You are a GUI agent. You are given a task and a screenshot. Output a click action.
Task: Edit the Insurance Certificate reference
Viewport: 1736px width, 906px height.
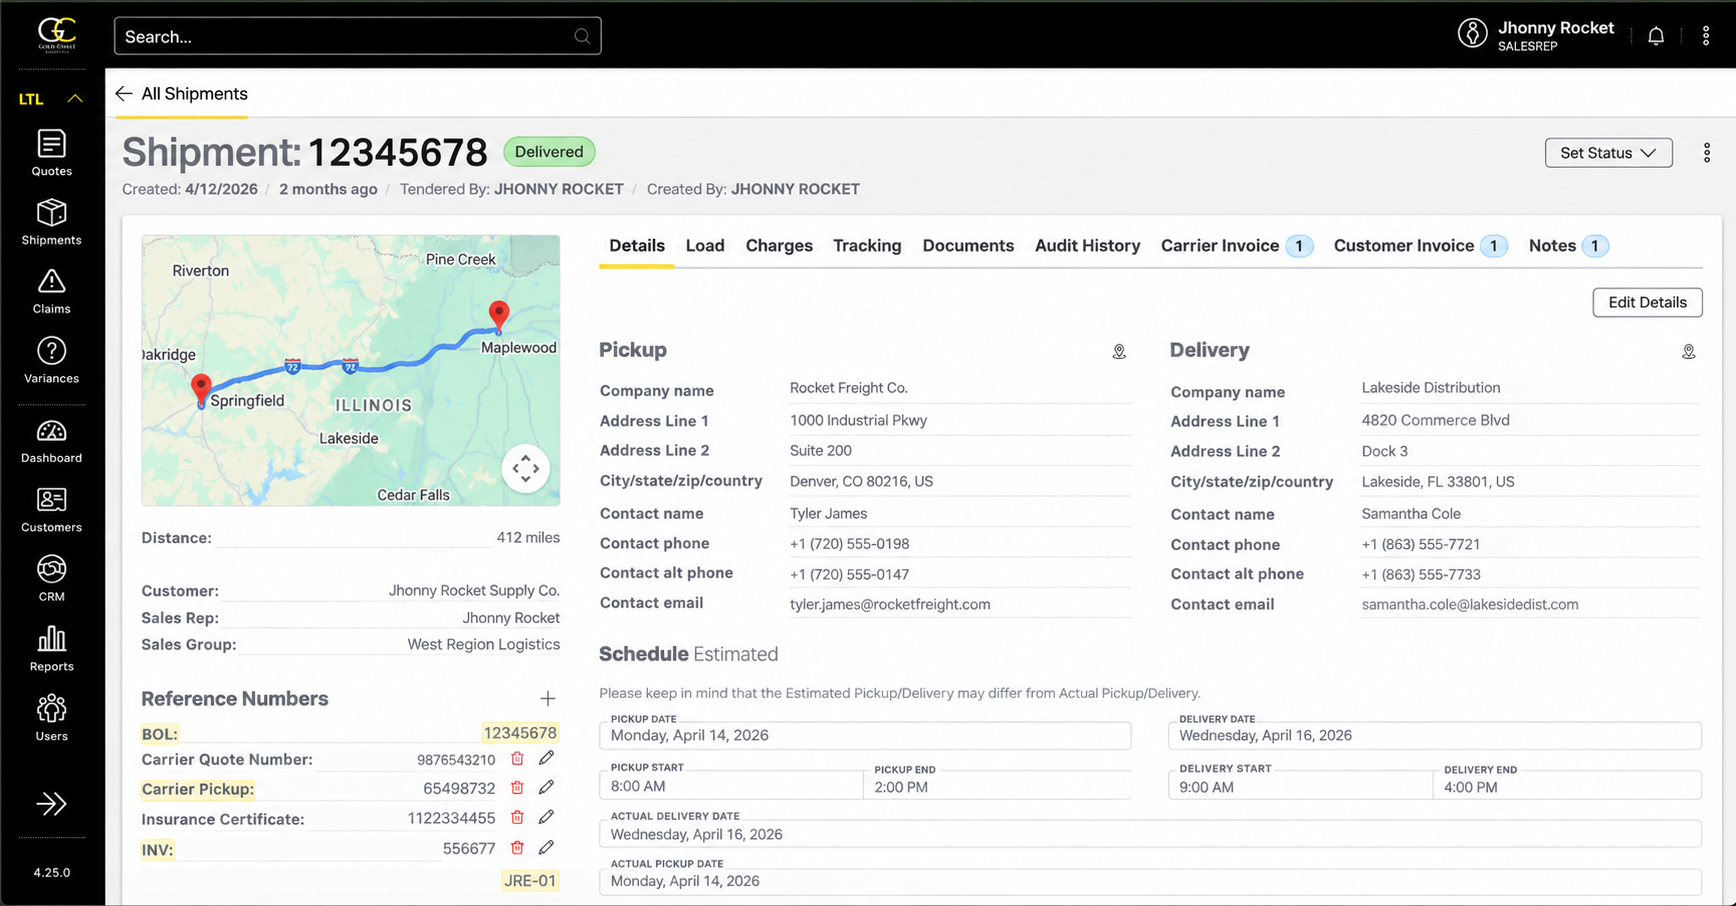click(x=546, y=817)
